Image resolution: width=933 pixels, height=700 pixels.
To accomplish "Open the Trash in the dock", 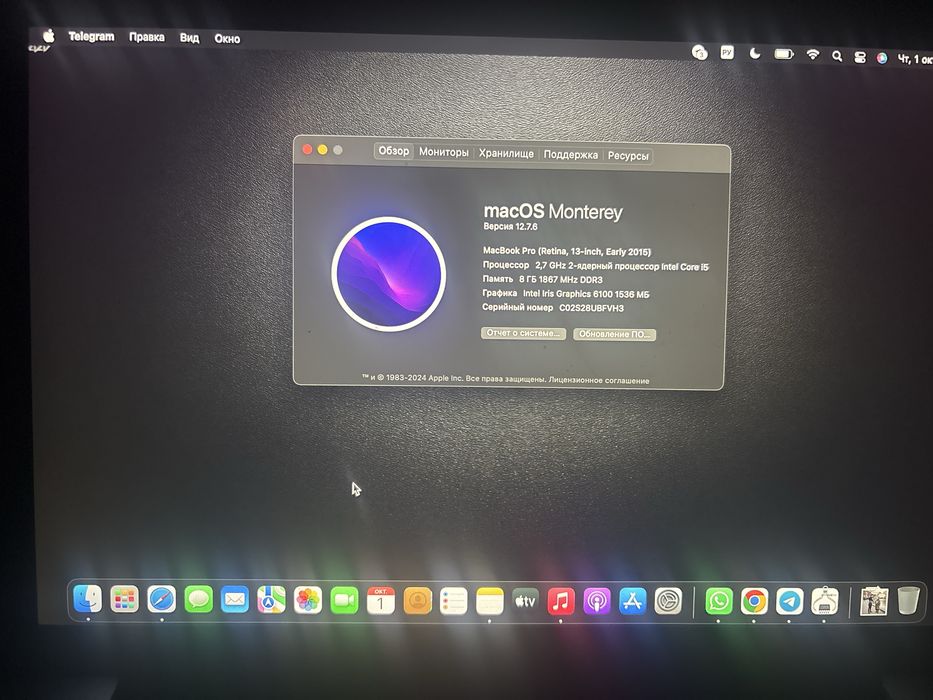I will (x=908, y=601).
